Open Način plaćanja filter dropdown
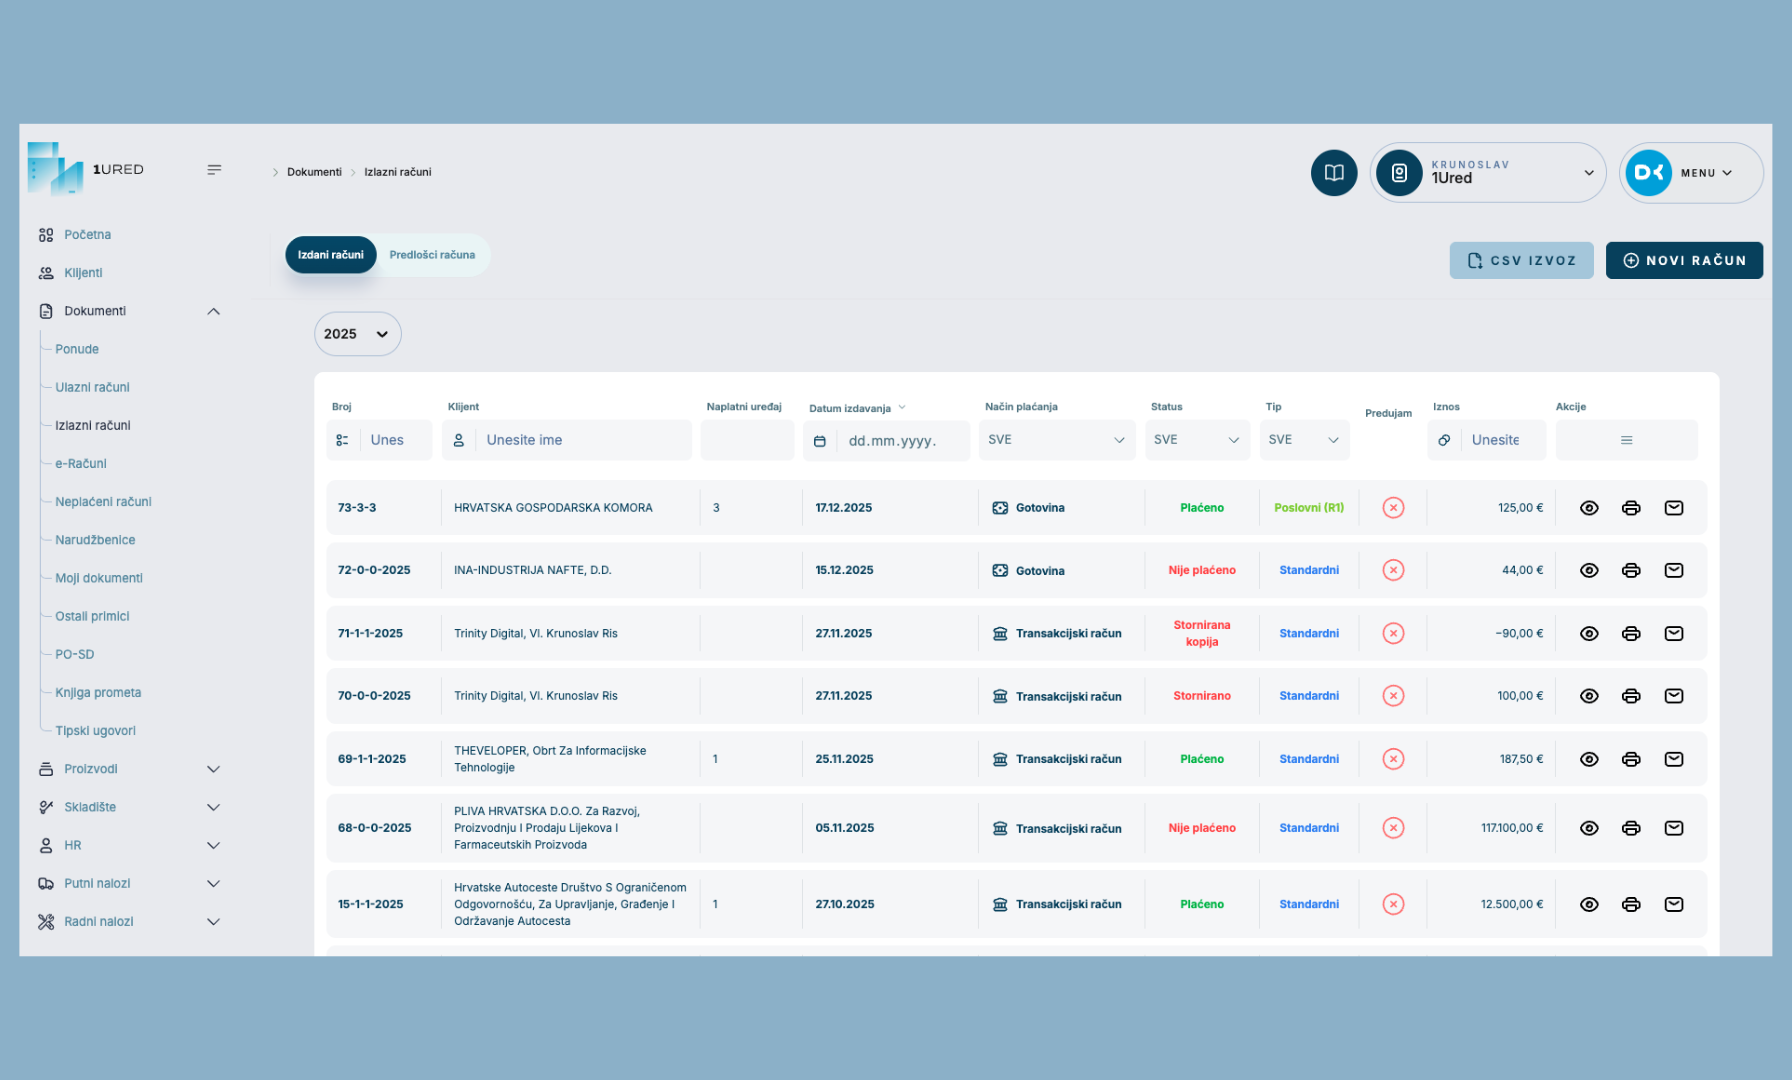 (1056, 440)
